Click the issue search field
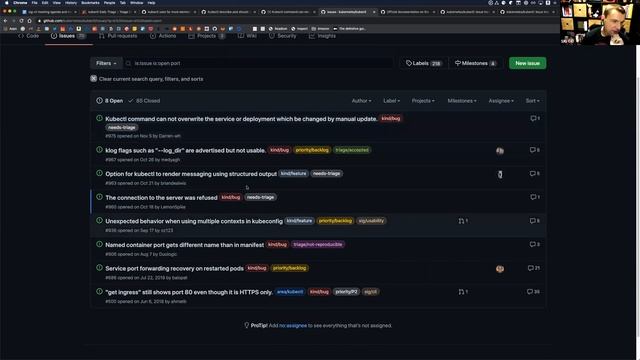 [258, 63]
